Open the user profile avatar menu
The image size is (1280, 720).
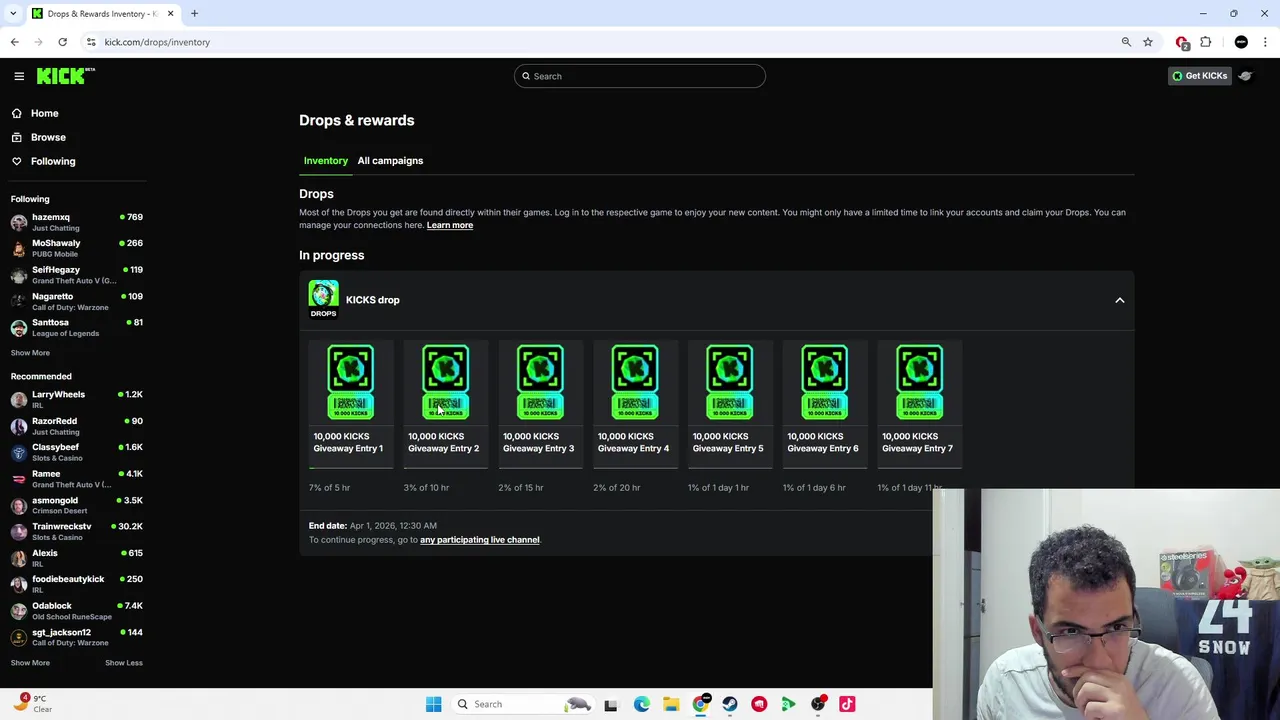point(1246,76)
